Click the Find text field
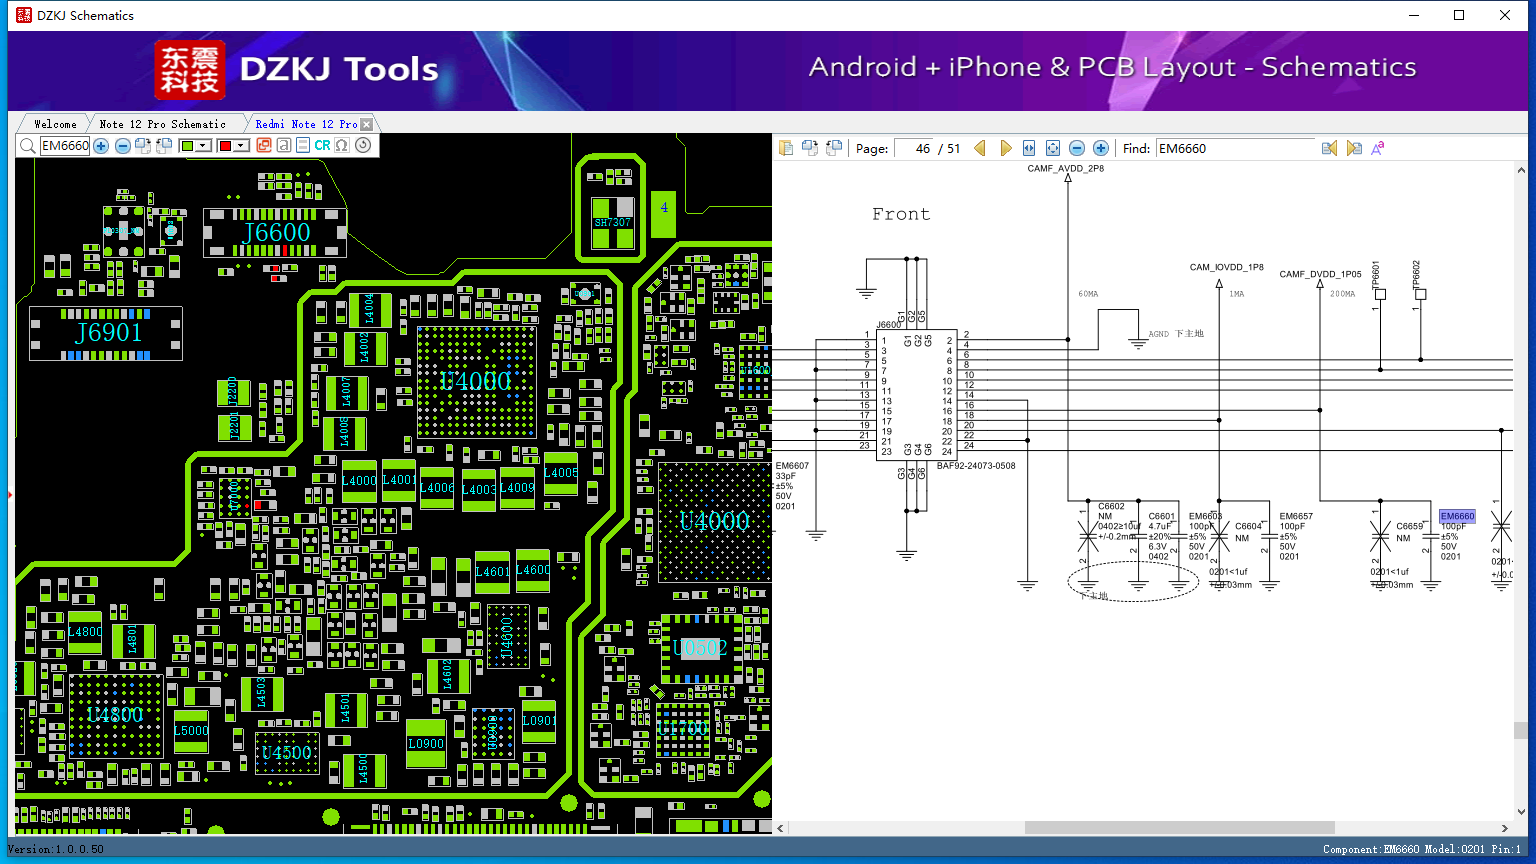 tap(1235, 148)
